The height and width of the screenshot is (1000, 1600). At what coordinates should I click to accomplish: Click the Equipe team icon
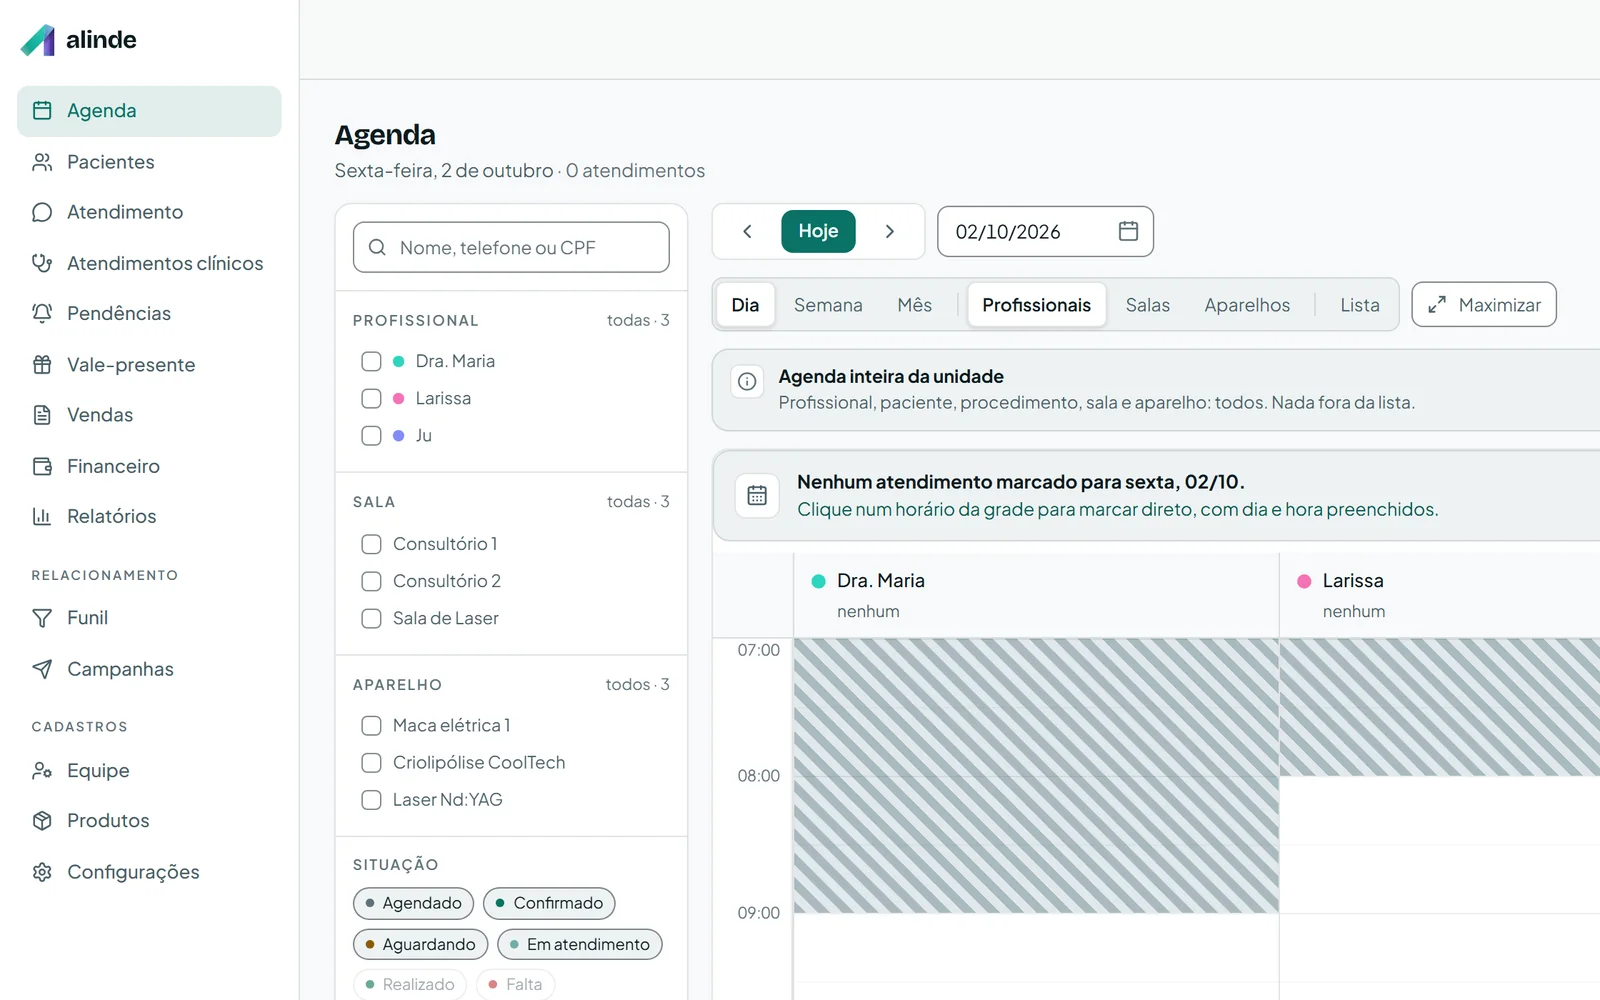(42, 770)
